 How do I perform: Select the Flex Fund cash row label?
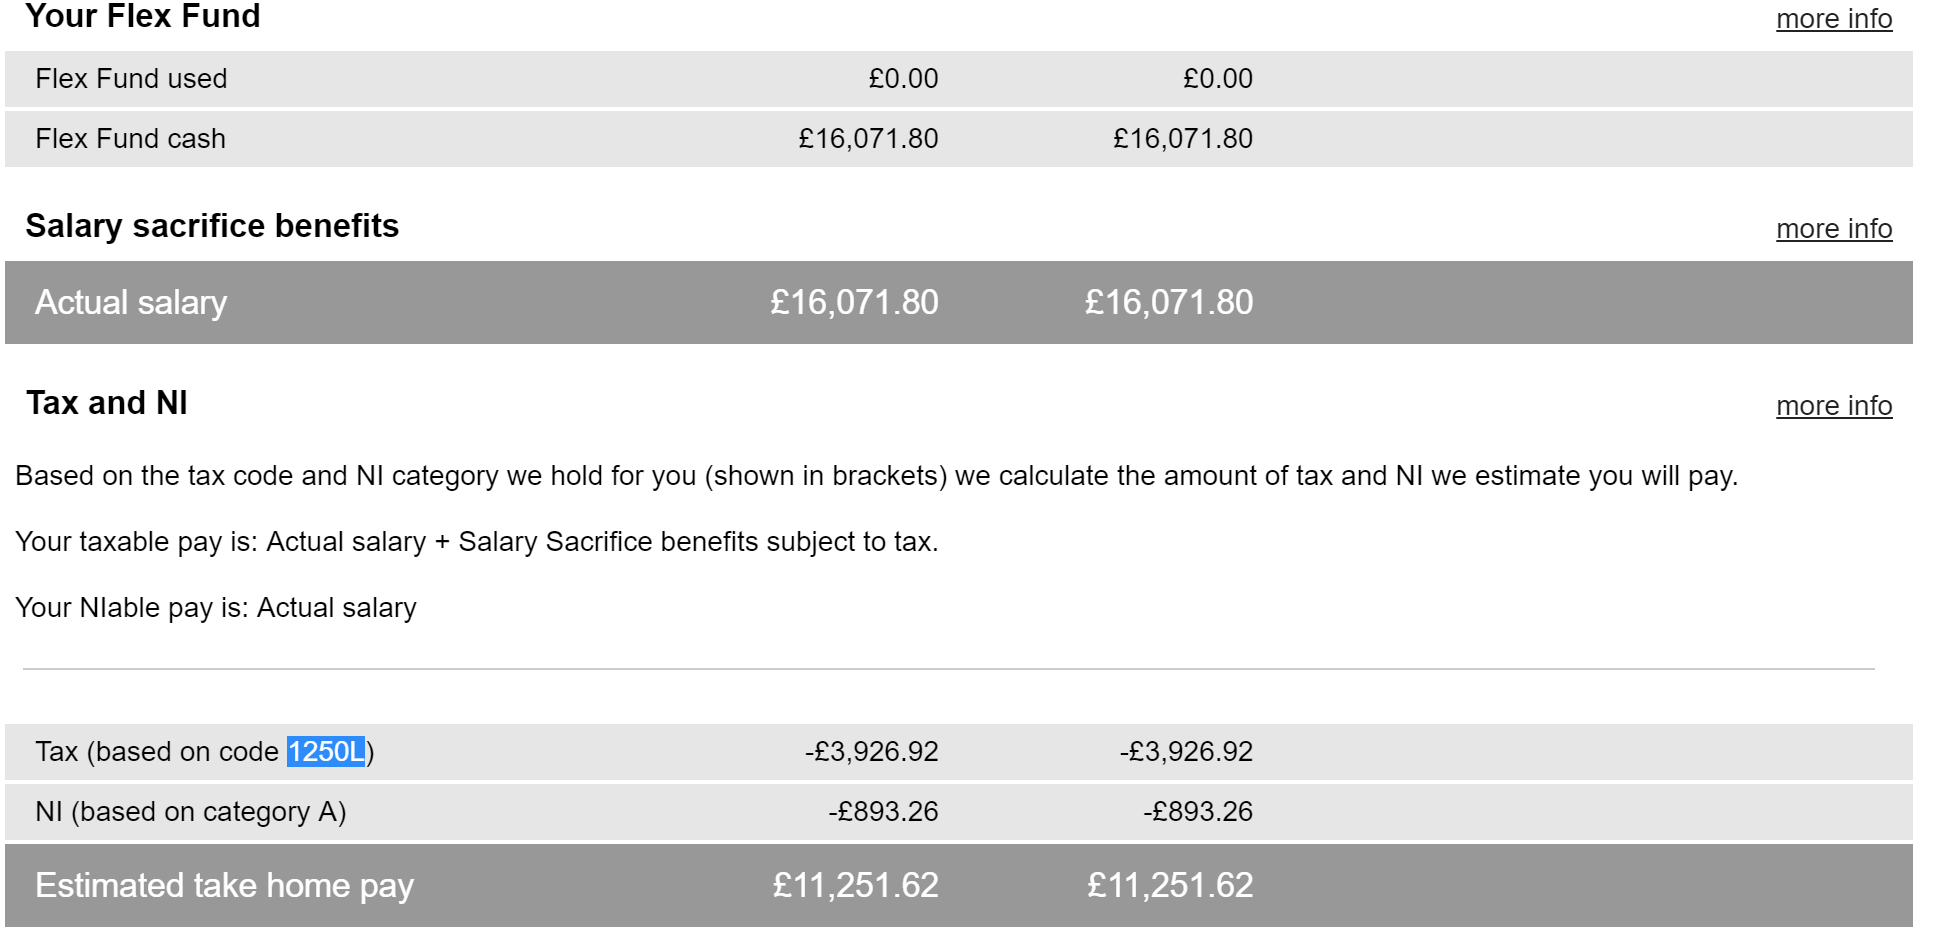130,139
